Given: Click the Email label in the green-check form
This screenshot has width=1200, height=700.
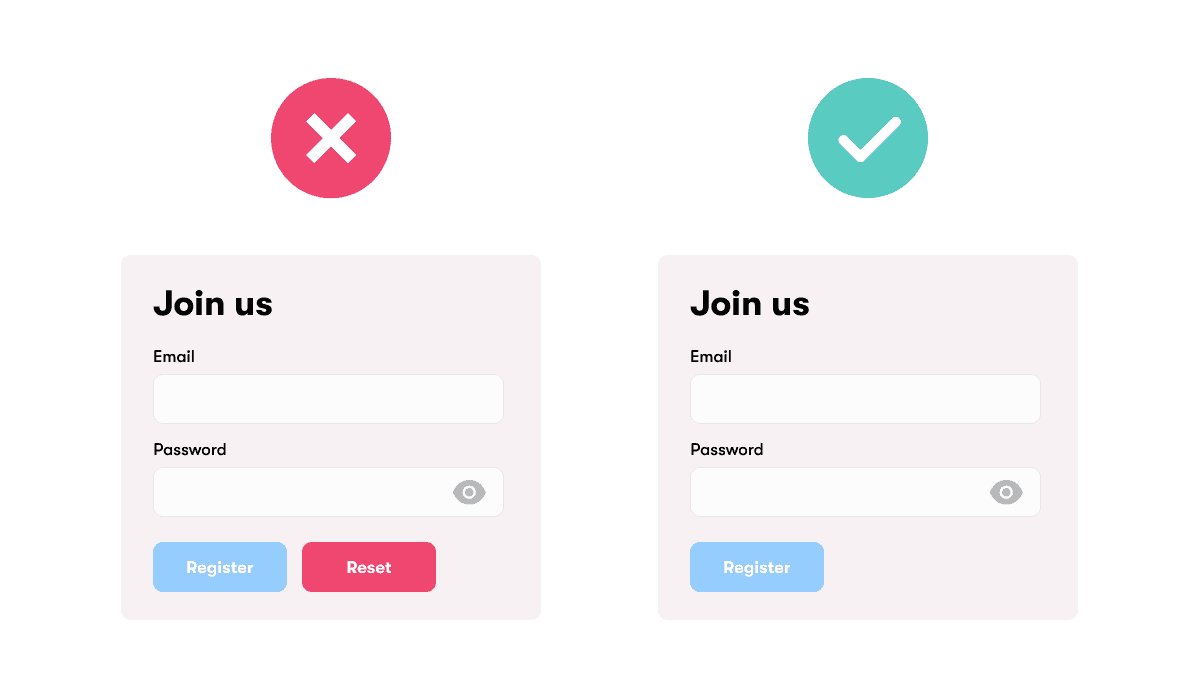Looking at the screenshot, I should (x=711, y=357).
